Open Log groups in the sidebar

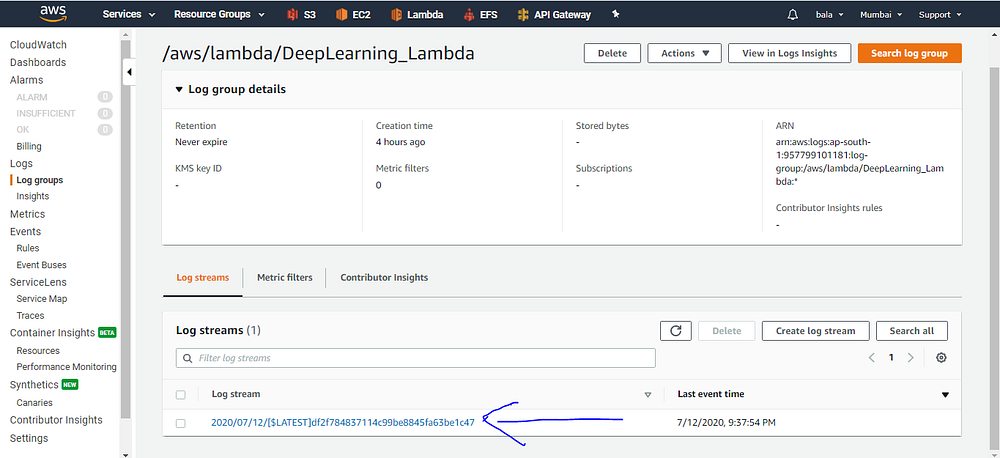click(x=40, y=180)
